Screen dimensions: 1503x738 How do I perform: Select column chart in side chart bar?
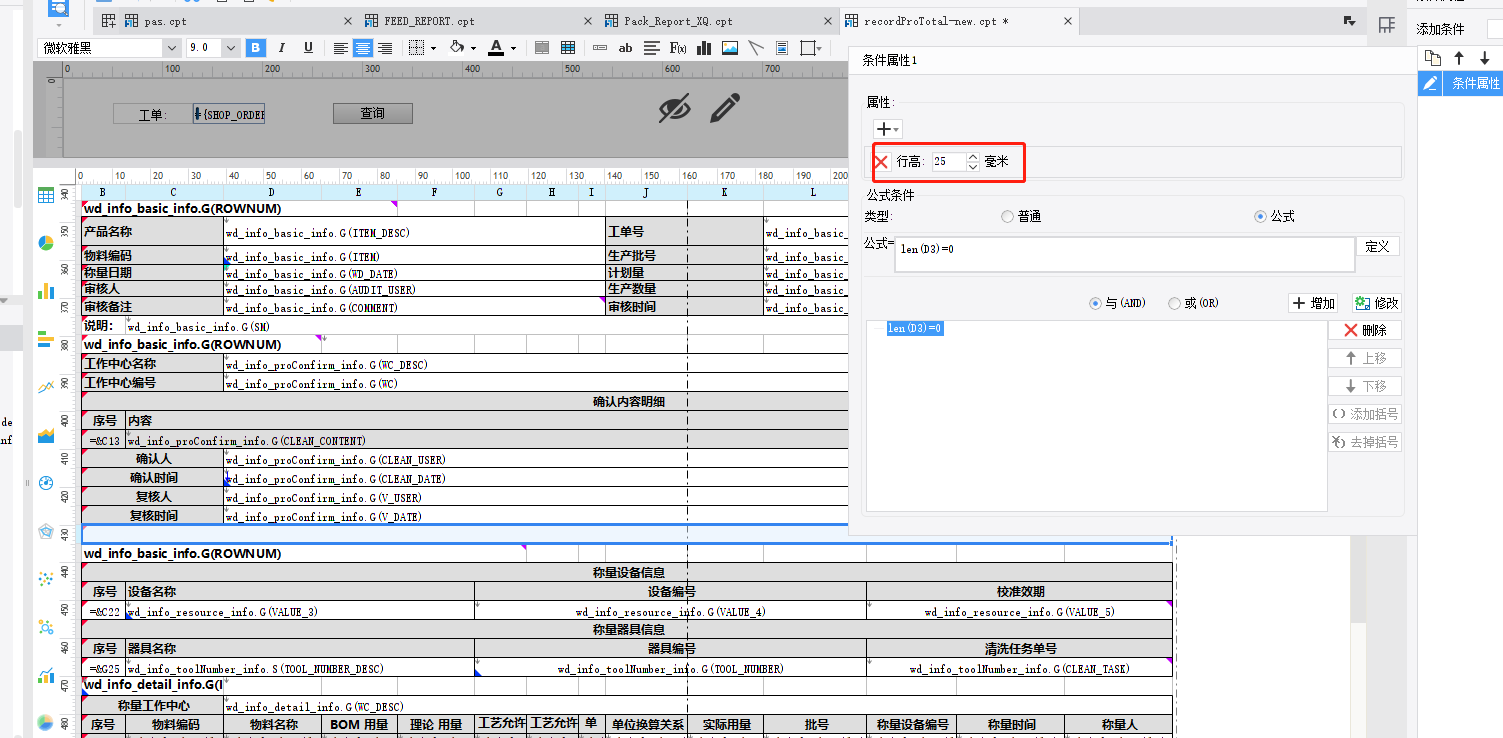[x=45, y=291]
